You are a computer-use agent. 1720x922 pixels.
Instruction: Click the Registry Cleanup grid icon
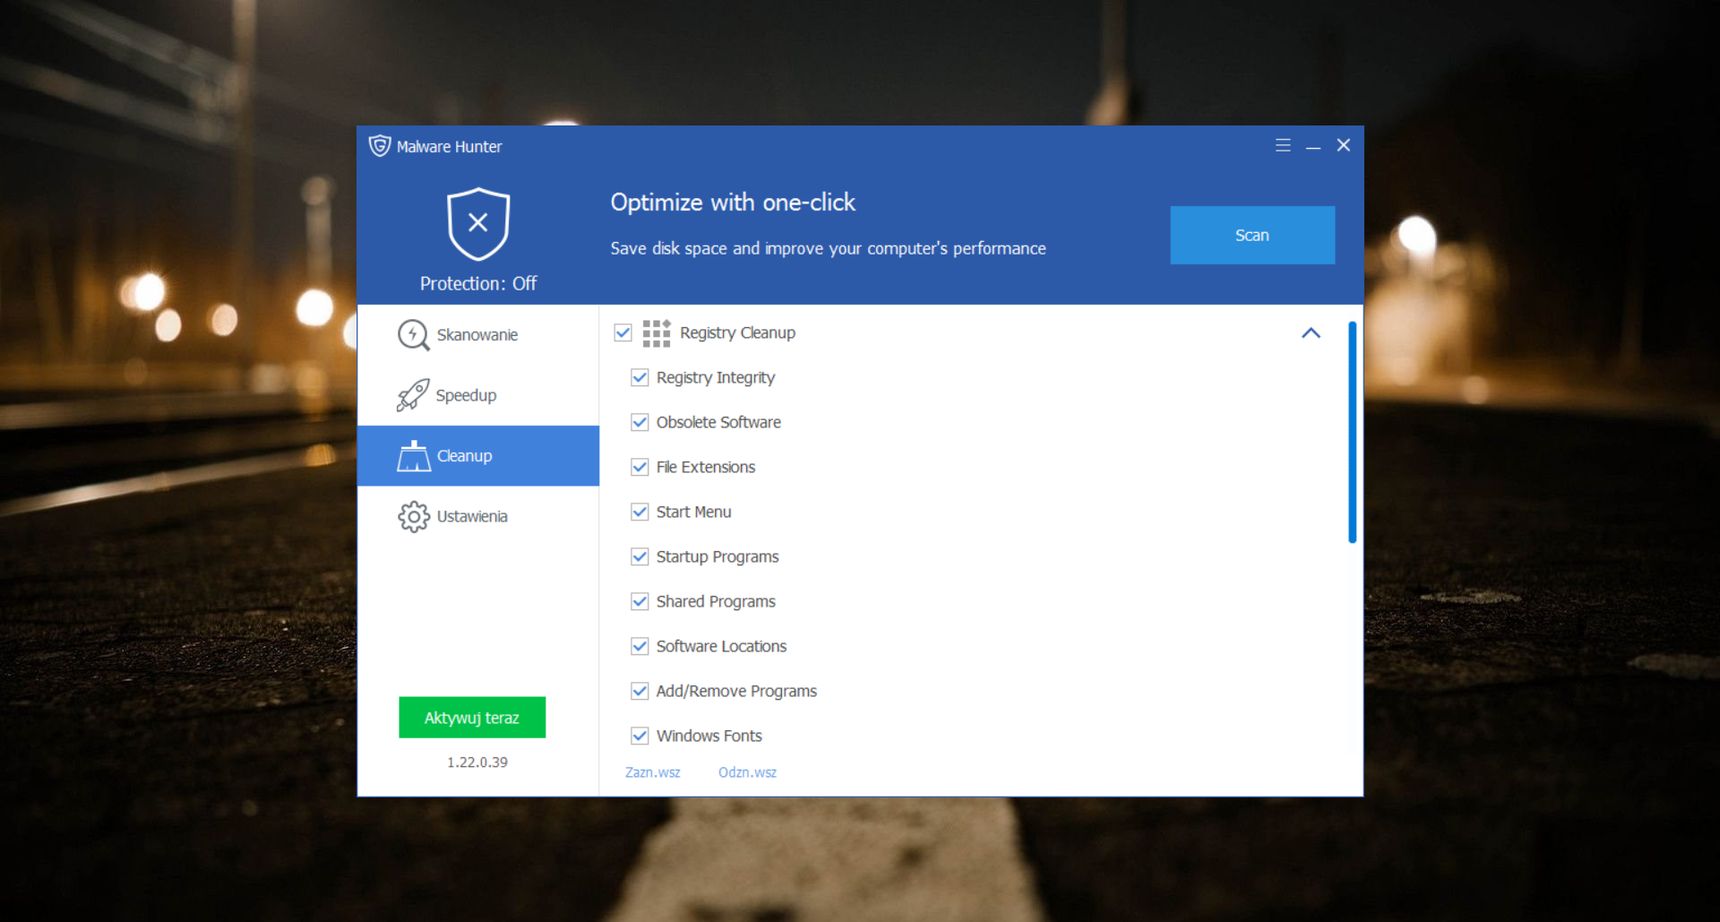(x=656, y=333)
